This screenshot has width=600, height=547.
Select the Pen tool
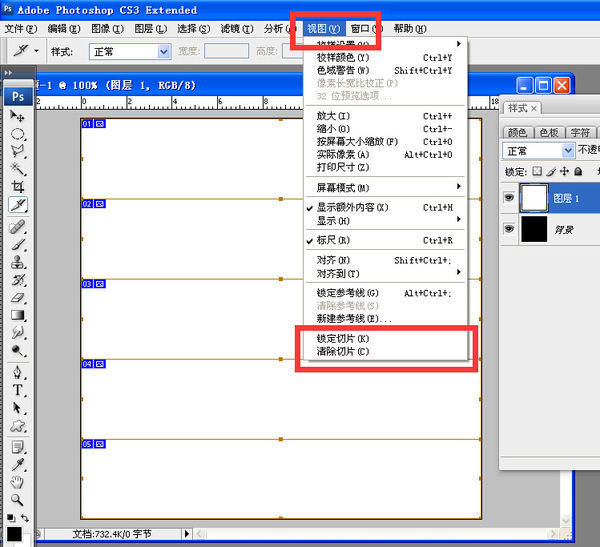tap(17, 372)
